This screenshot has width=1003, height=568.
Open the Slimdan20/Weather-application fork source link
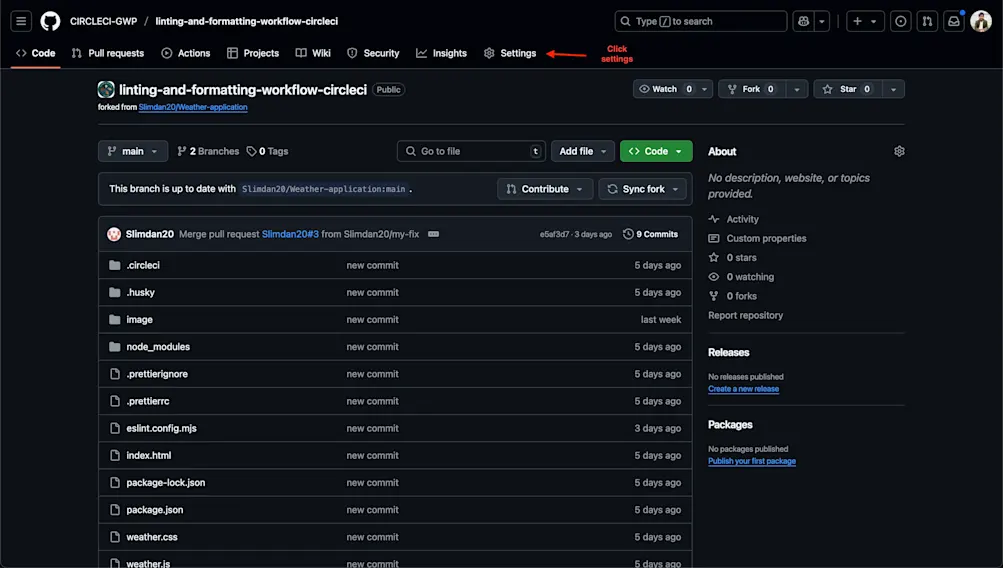pyautogui.click(x=193, y=107)
